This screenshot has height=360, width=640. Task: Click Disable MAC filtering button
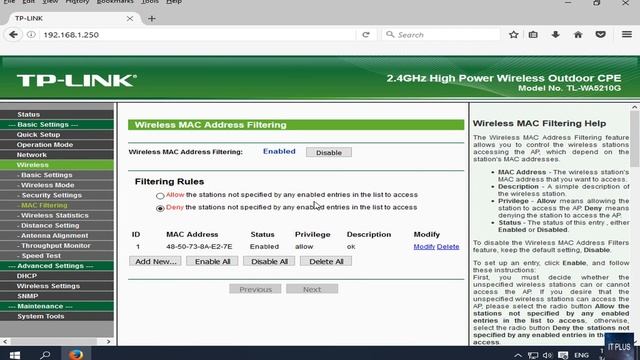click(x=329, y=153)
